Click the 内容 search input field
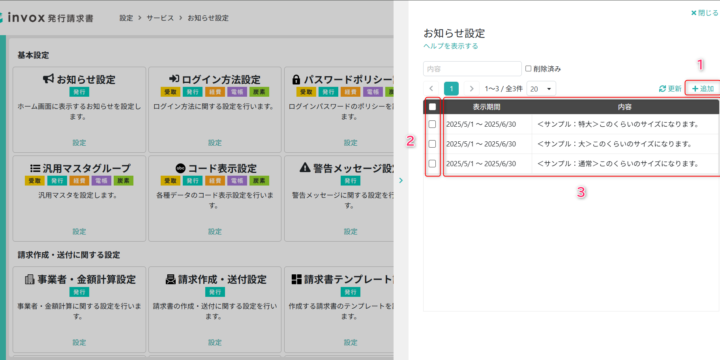 [472, 68]
